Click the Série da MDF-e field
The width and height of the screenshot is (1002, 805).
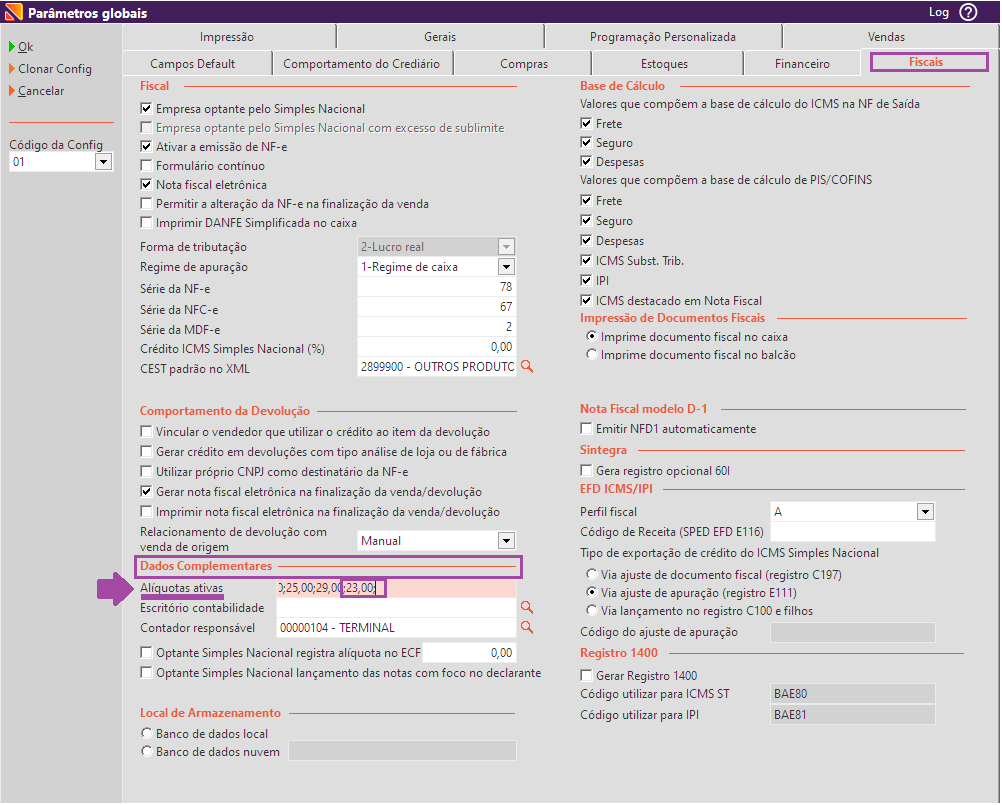(436, 327)
